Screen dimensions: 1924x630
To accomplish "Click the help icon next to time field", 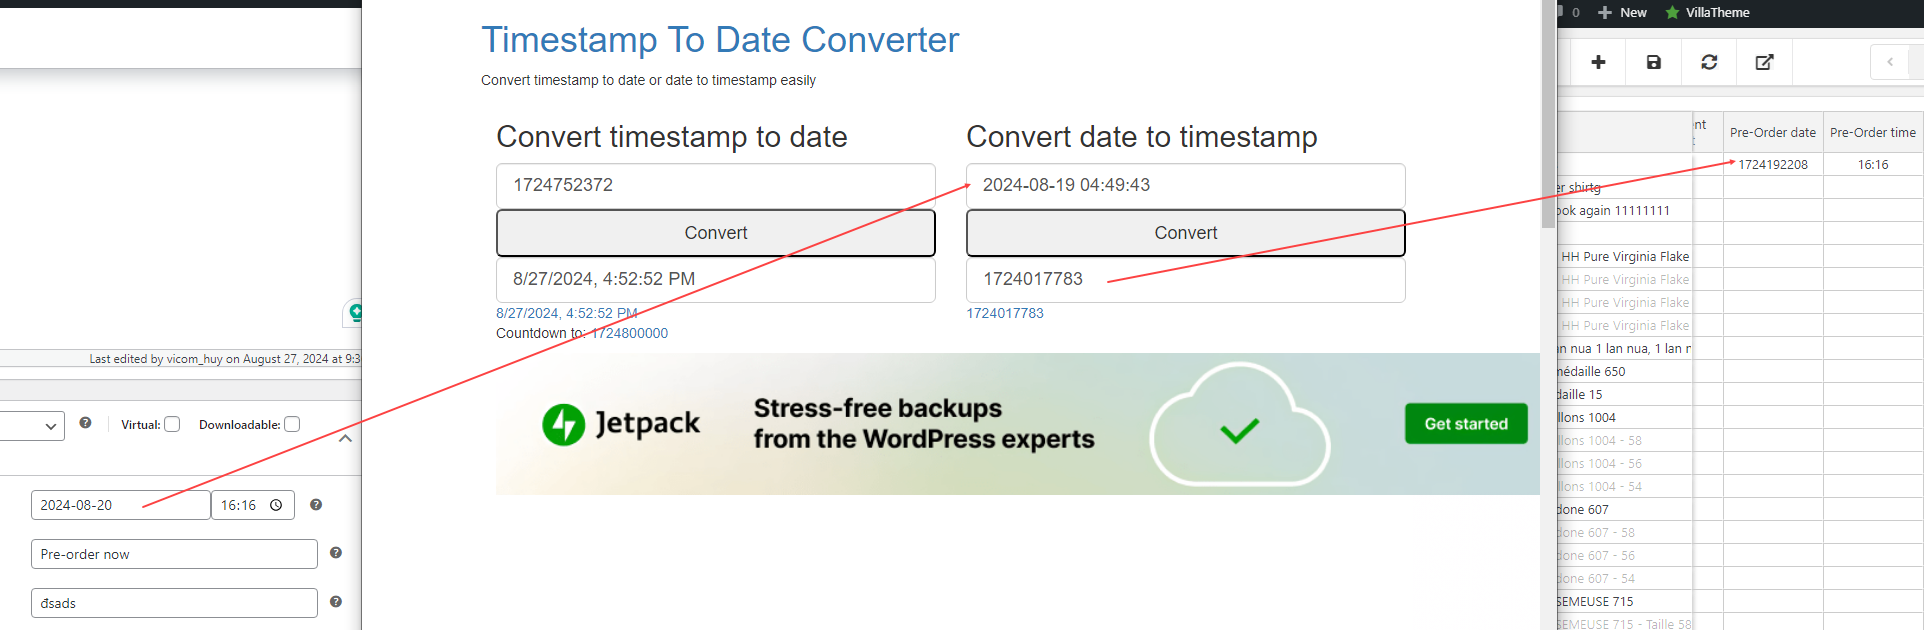I will (x=316, y=505).
